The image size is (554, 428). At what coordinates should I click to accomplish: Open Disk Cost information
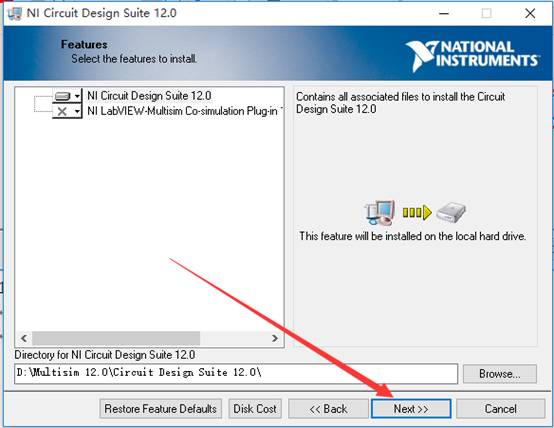click(x=255, y=409)
